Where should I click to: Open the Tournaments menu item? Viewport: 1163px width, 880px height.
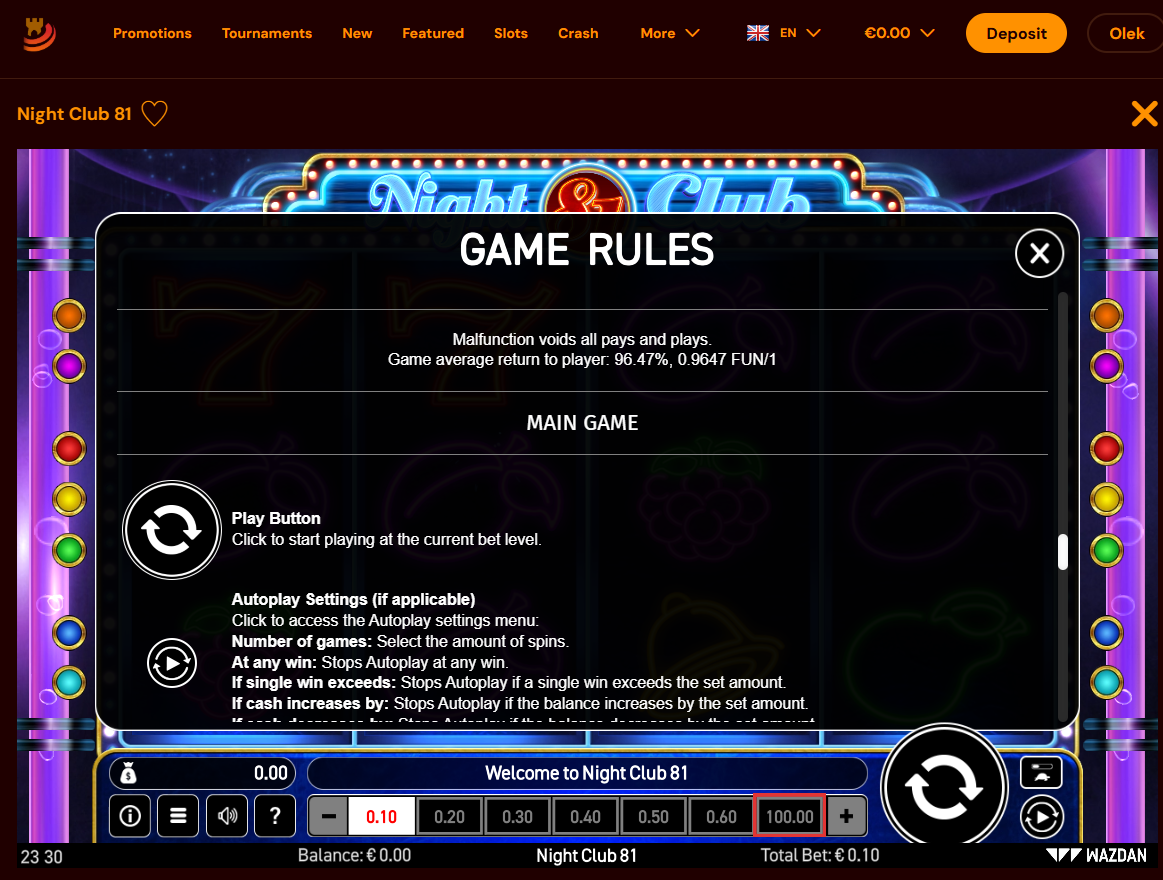coord(267,33)
